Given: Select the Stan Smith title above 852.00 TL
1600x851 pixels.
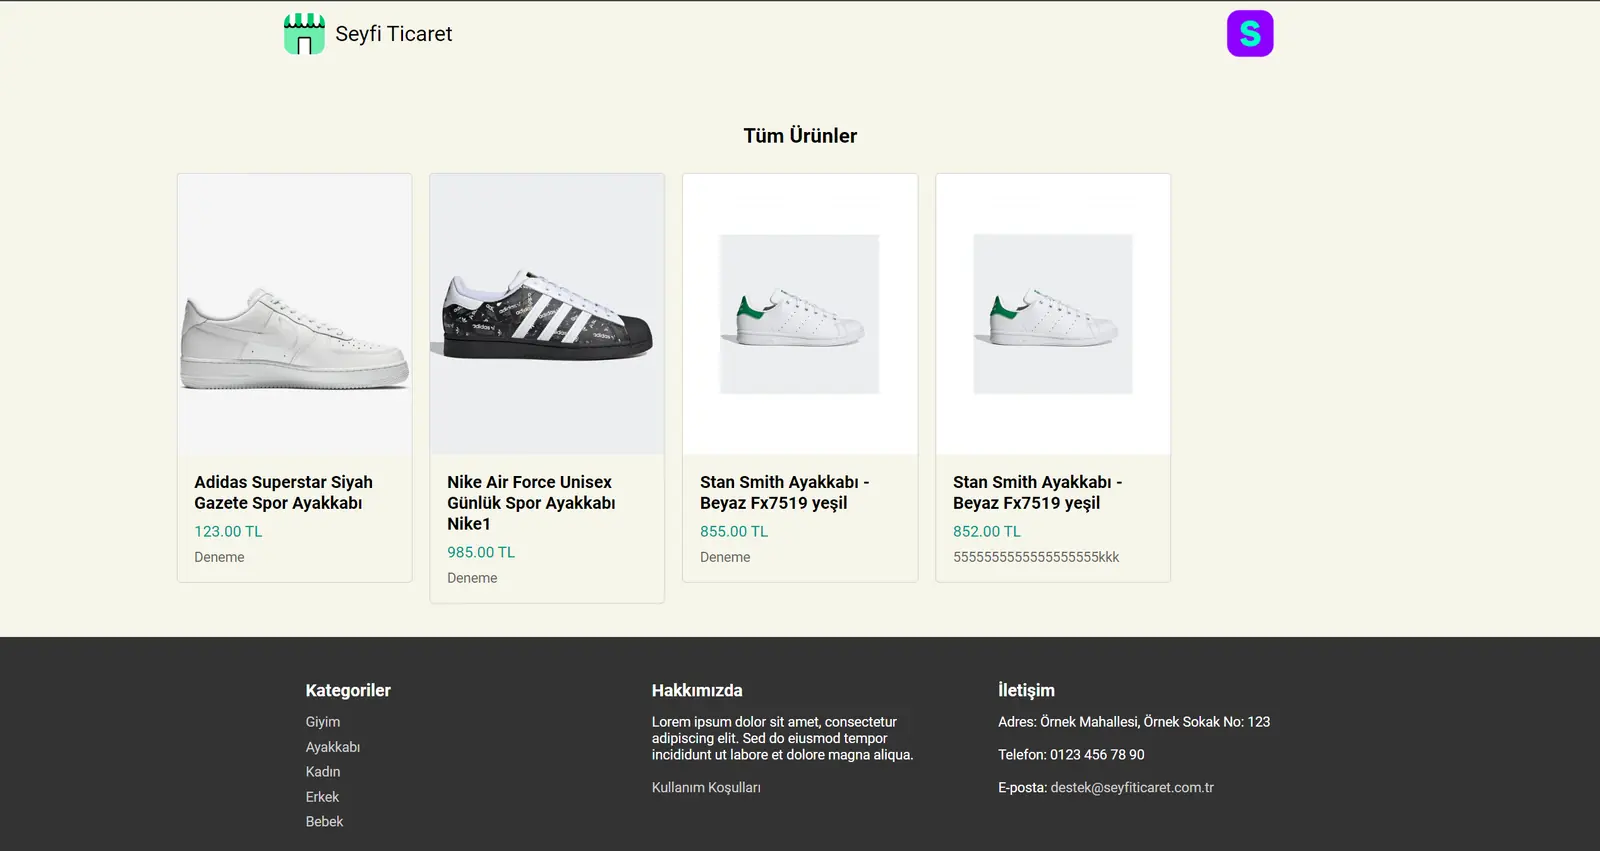Looking at the screenshot, I should click(x=1038, y=493).
